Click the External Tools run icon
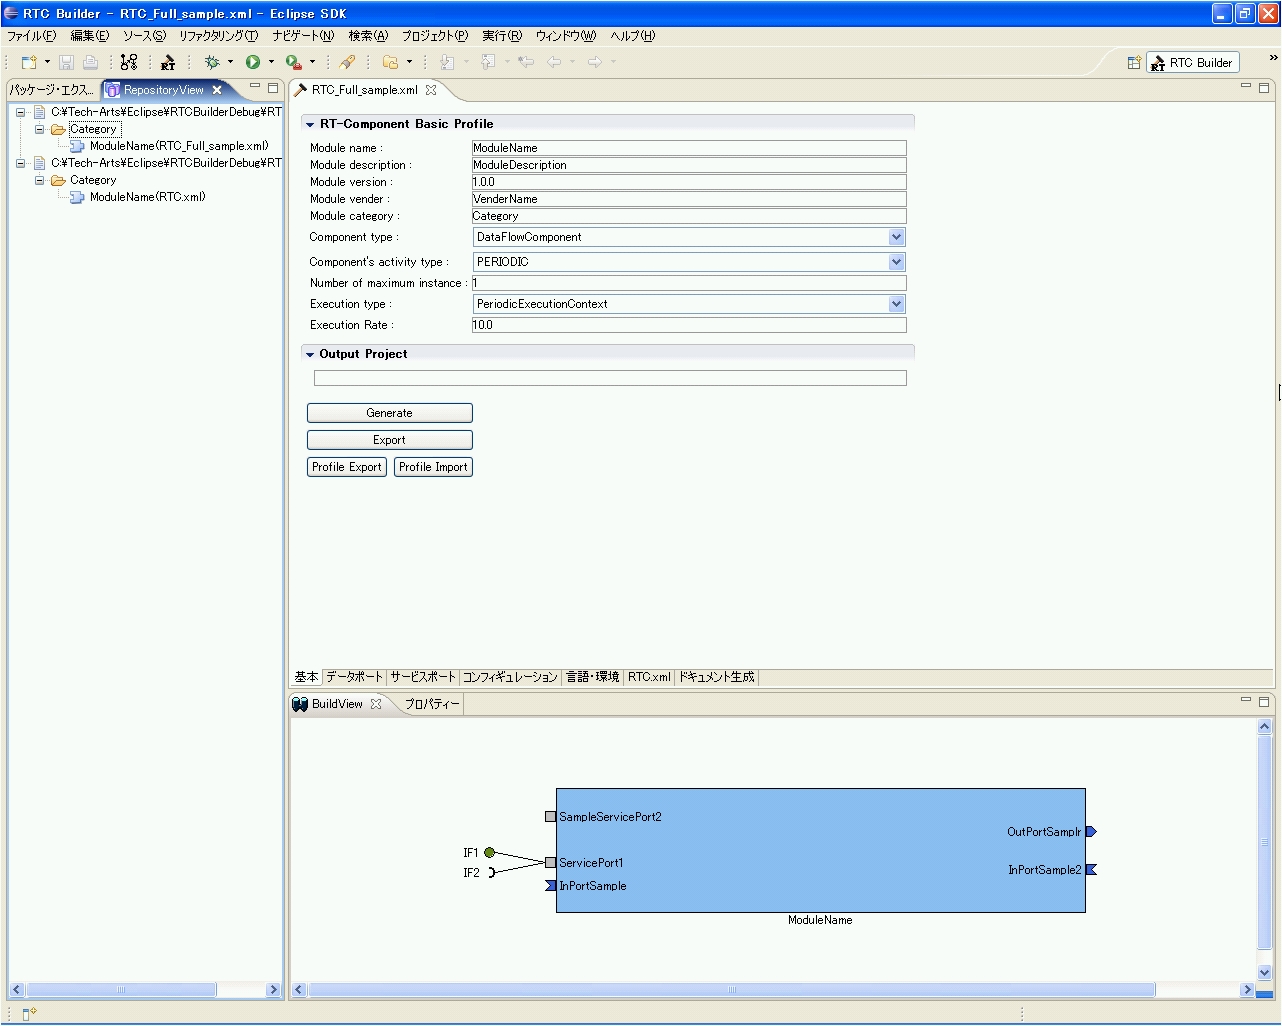The height and width of the screenshot is (1026, 1282). click(x=293, y=62)
